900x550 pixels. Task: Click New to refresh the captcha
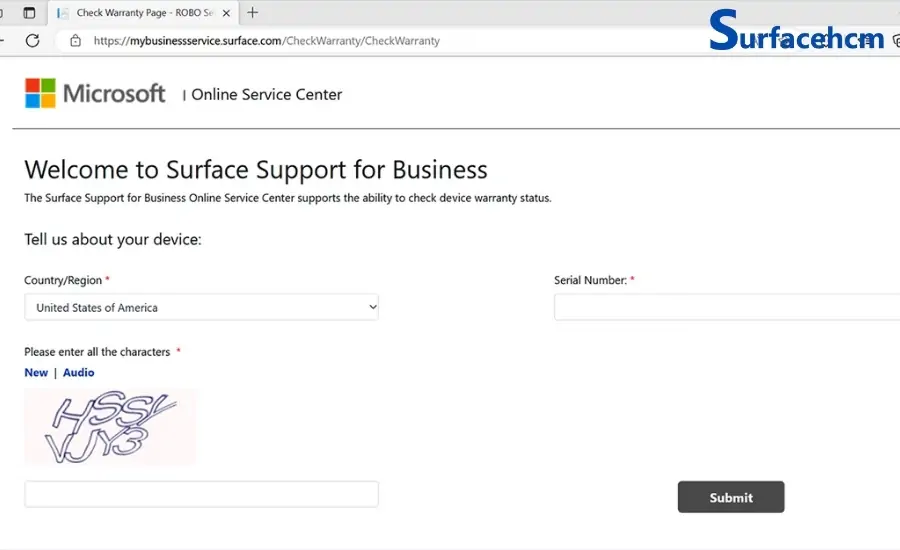point(36,373)
